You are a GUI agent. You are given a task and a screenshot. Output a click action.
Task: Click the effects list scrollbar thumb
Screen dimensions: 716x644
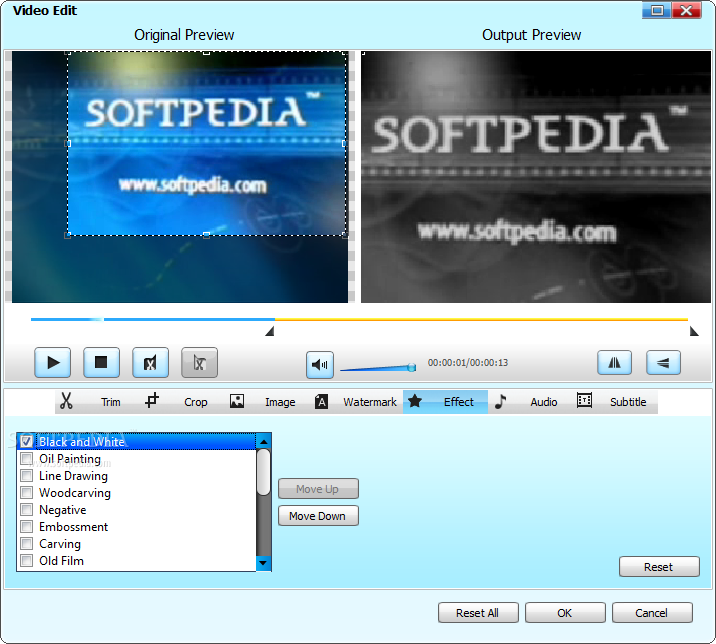263,472
